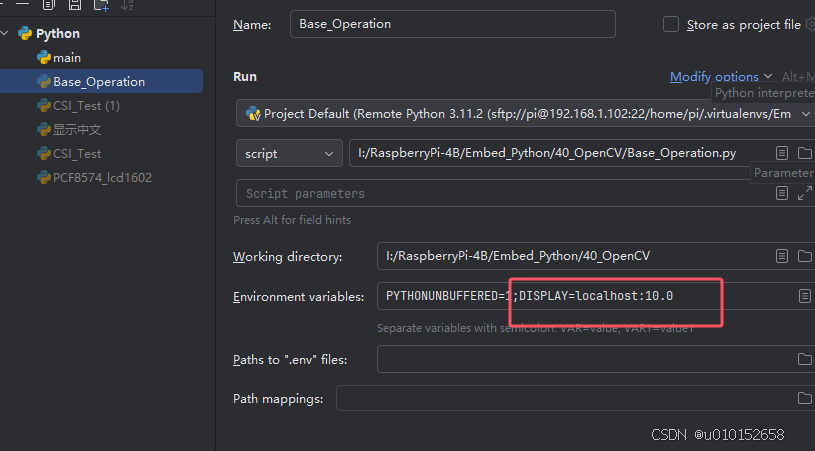
Task: Enable Store as project file
Action: coord(671,24)
